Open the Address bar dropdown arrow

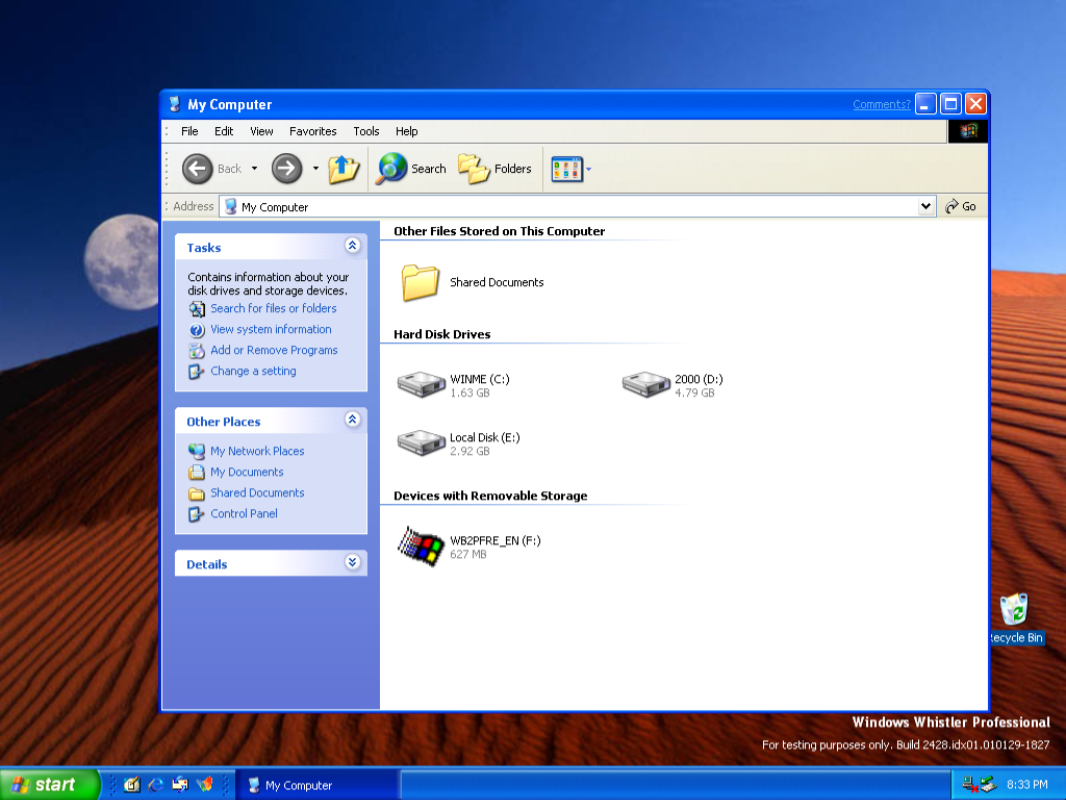(x=926, y=206)
